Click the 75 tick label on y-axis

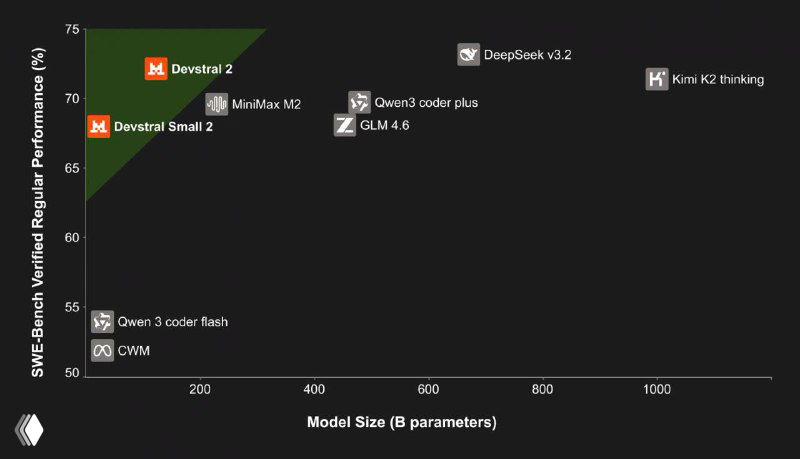pyautogui.click(x=71, y=30)
